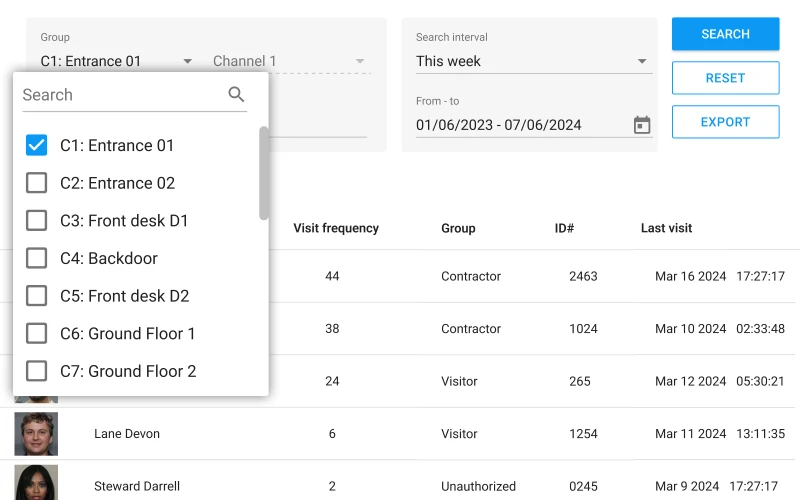This screenshot has width=800, height=500.
Task: Expand the Search interval dropdown
Action: point(534,61)
